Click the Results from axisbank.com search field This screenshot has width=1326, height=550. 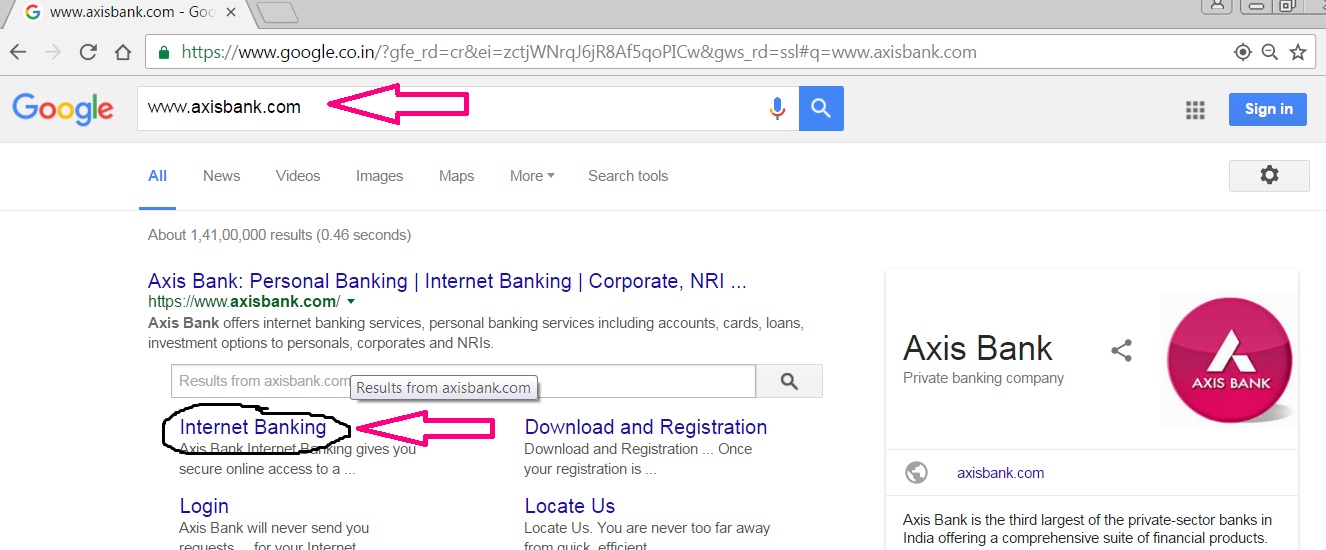pyautogui.click(x=463, y=381)
